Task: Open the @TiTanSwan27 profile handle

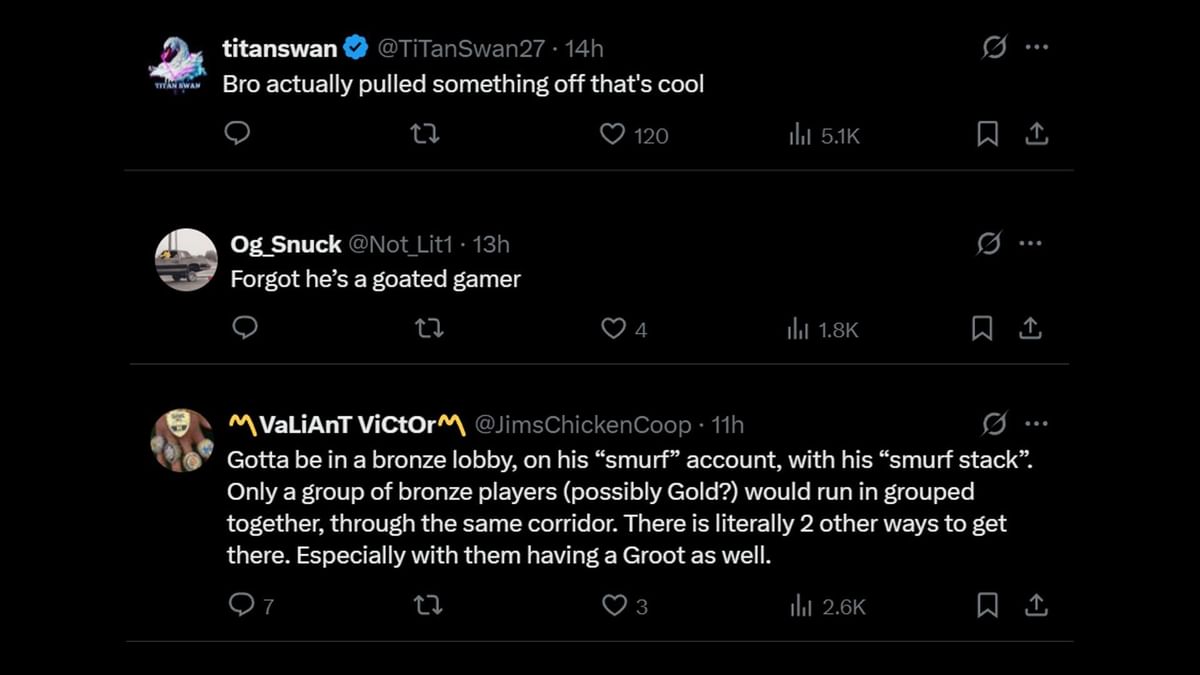Action: pyautogui.click(x=463, y=48)
